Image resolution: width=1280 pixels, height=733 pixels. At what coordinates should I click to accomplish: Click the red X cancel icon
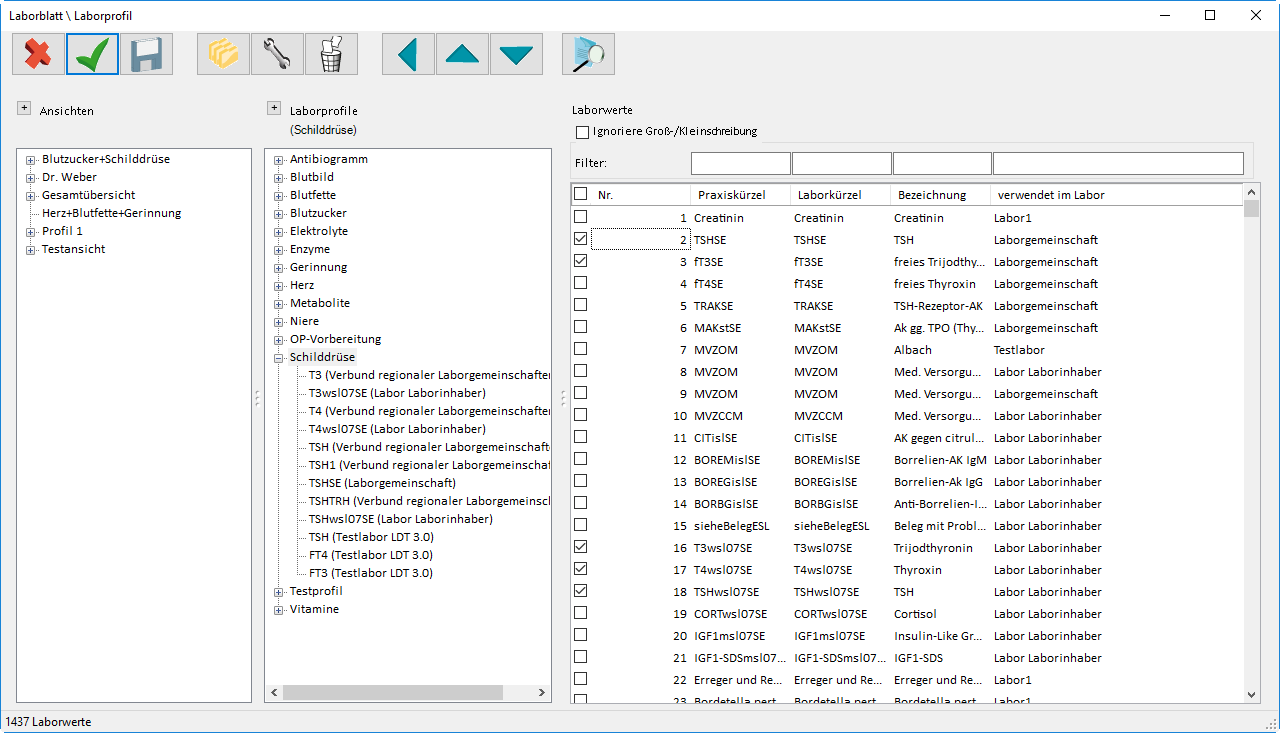[x=38, y=54]
